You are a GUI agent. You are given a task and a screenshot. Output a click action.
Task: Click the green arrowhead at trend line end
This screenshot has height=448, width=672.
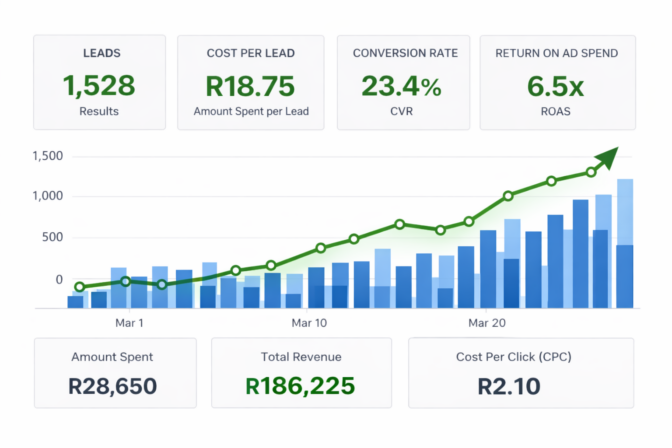(608, 158)
